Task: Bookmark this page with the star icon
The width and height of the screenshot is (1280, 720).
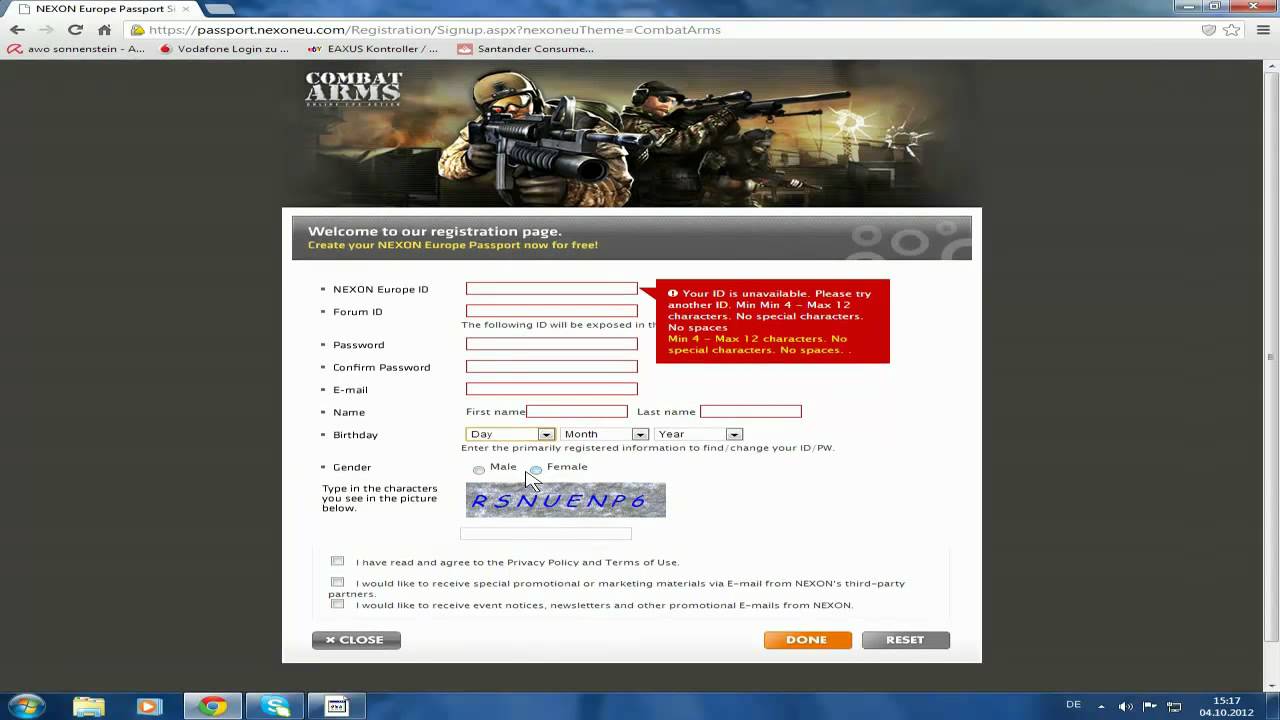Action: pyautogui.click(x=1232, y=30)
